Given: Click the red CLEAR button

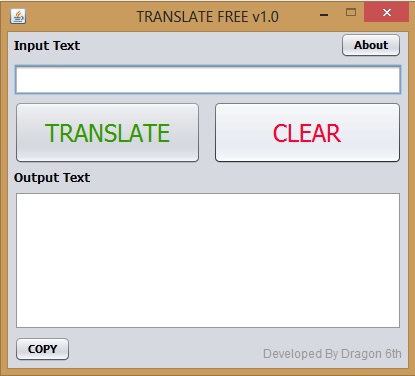Looking at the screenshot, I should click(307, 133).
